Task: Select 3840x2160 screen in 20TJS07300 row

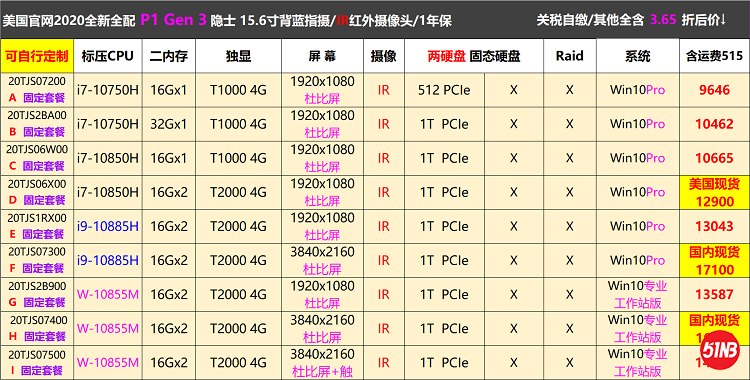Action: pos(322,252)
